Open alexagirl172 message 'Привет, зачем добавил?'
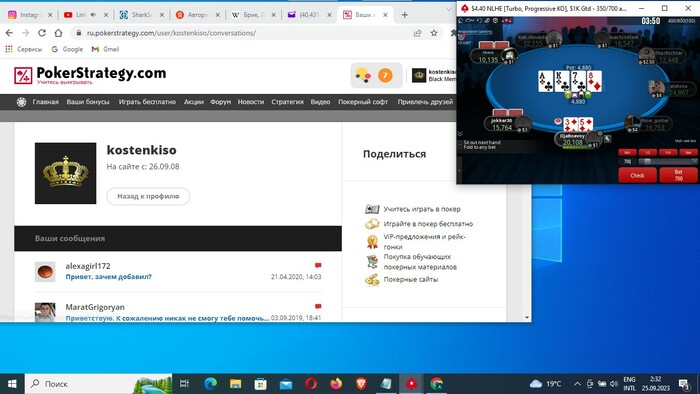Image resolution: width=700 pixels, height=394 pixels. coord(108,277)
